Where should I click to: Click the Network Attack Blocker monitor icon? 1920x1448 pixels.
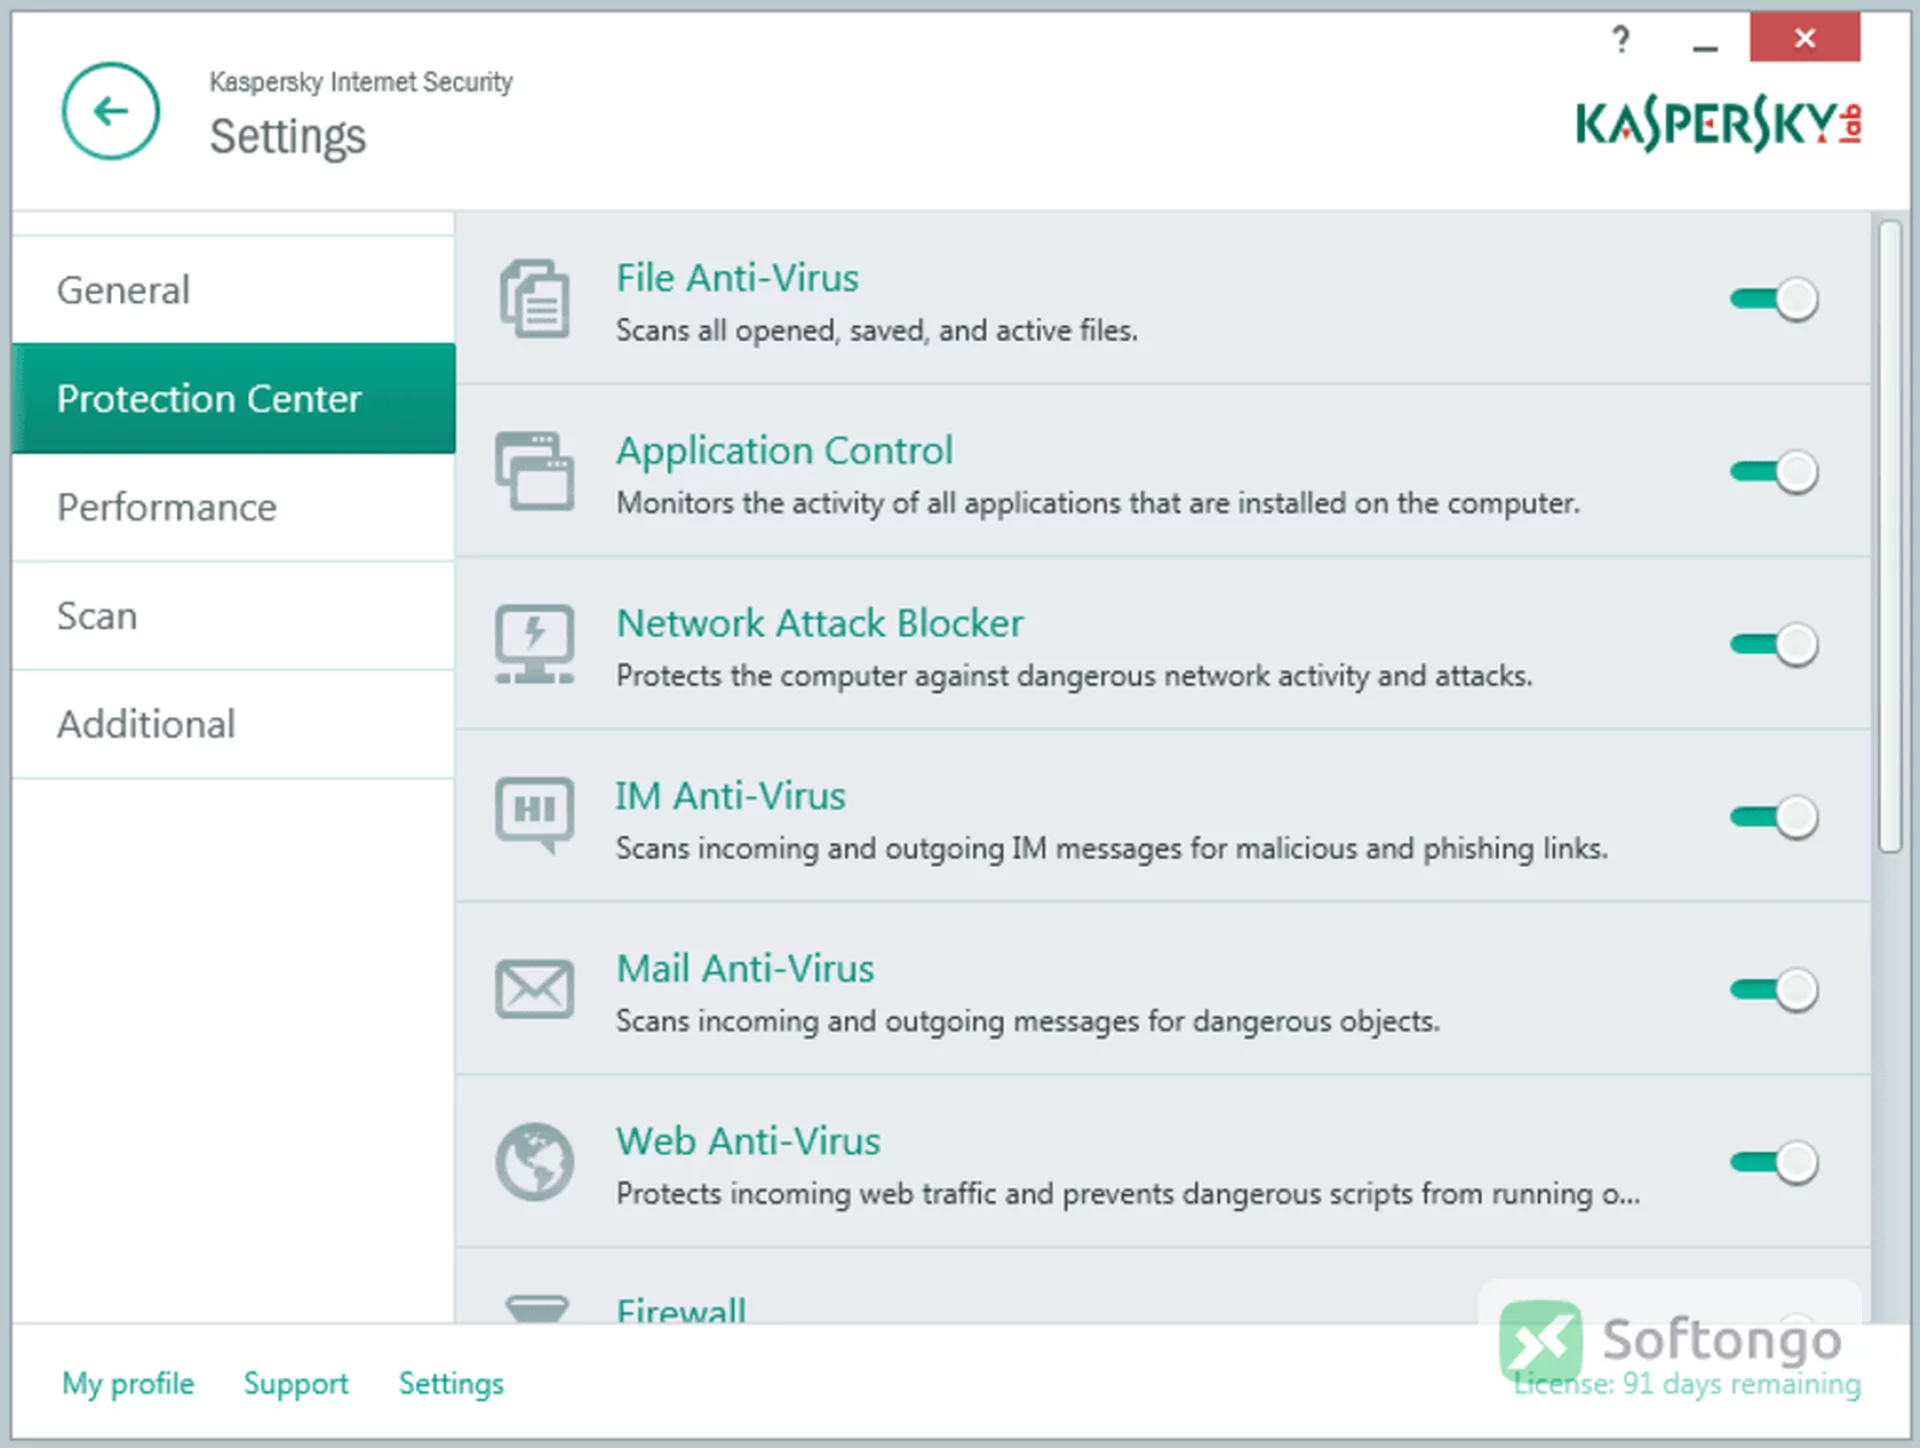(535, 644)
